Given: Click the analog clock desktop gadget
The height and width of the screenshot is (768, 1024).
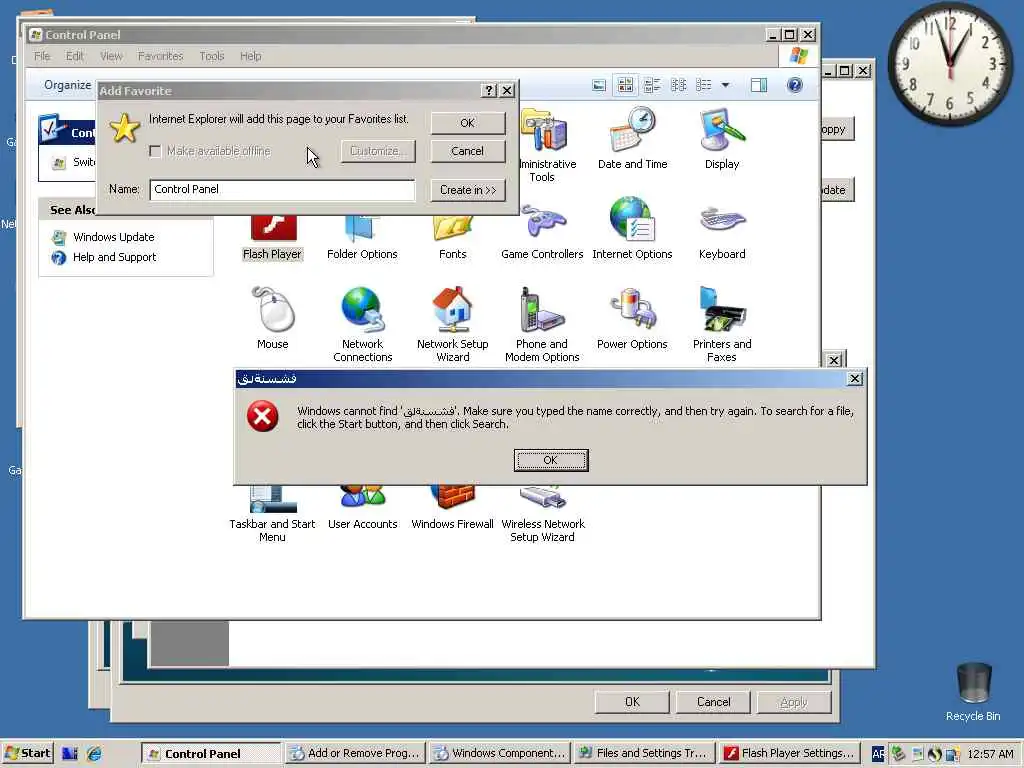Looking at the screenshot, I should 950,63.
